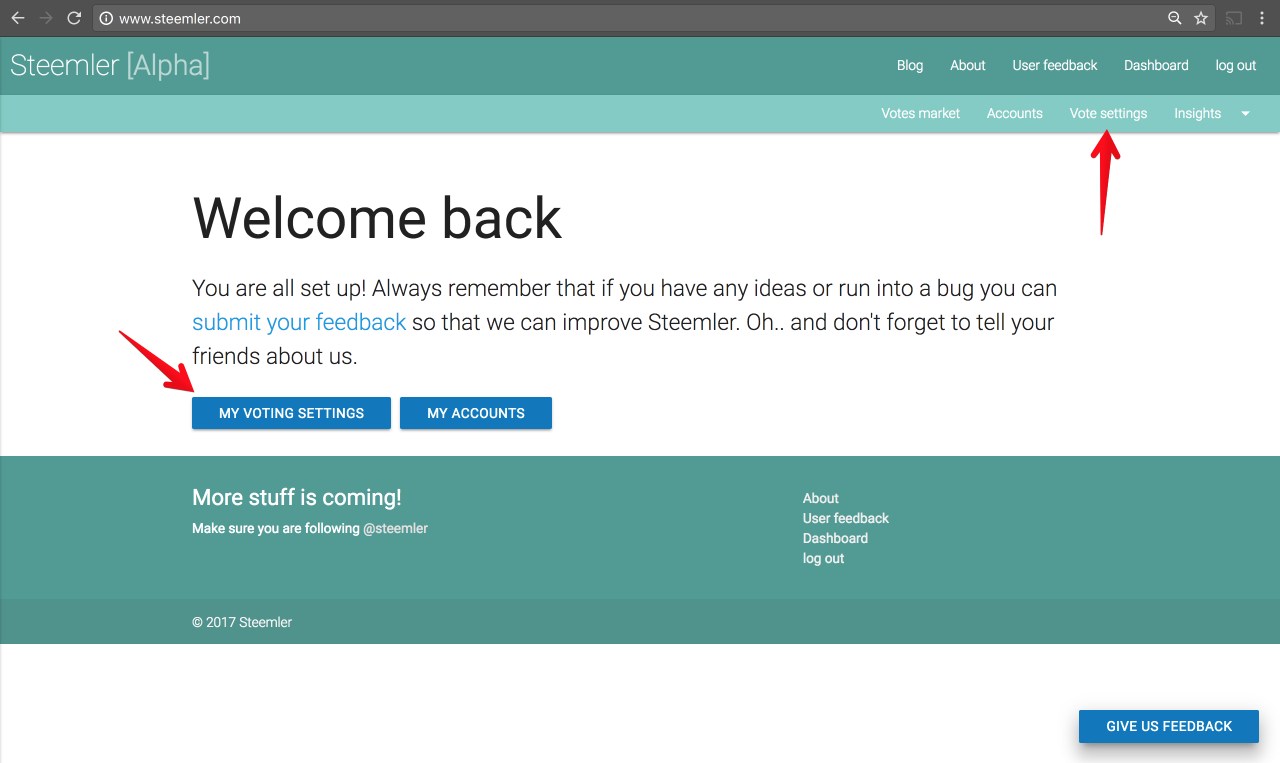The width and height of the screenshot is (1280, 763).
Task: Open About in the top navigation
Action: (x=968, y=65)
